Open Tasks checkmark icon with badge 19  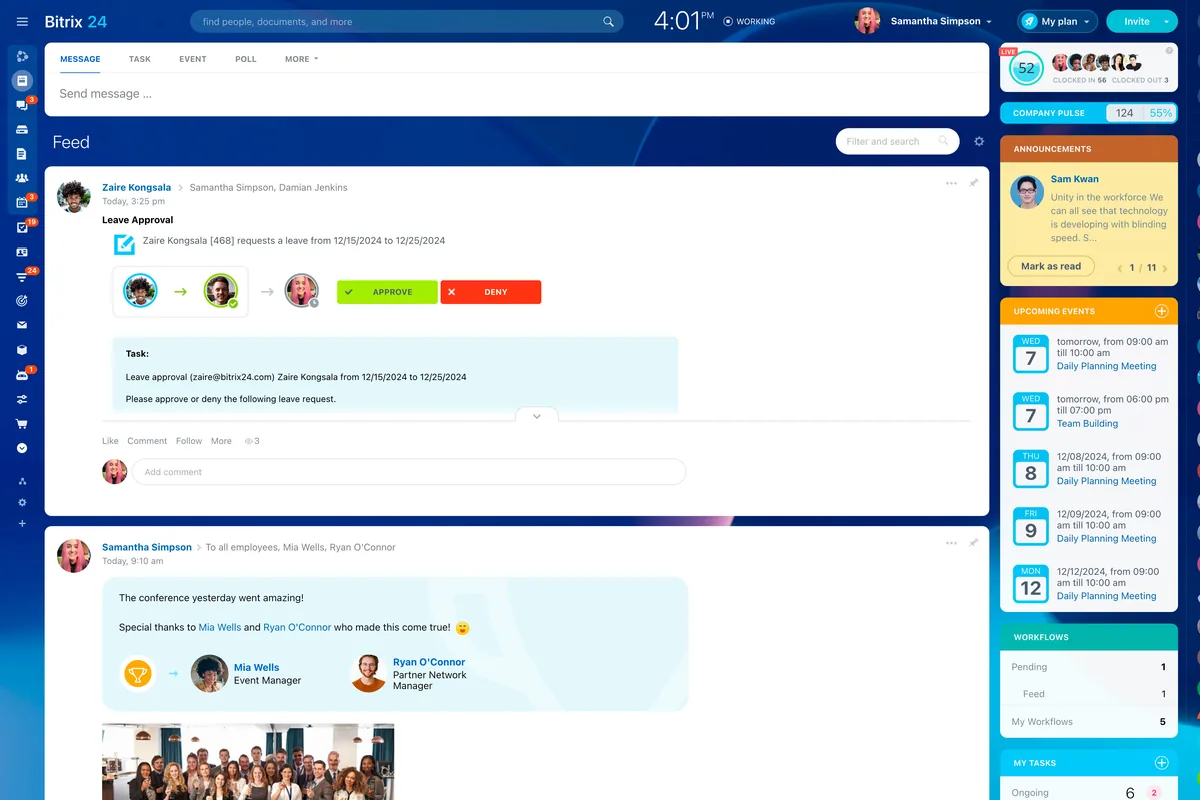(22, 228)
